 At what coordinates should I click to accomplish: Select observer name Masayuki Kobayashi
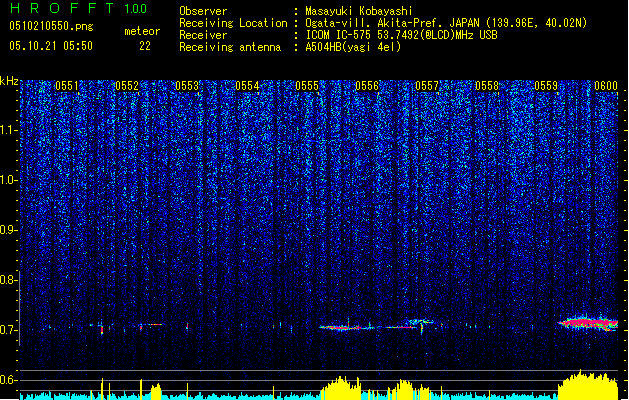(359, 11)
